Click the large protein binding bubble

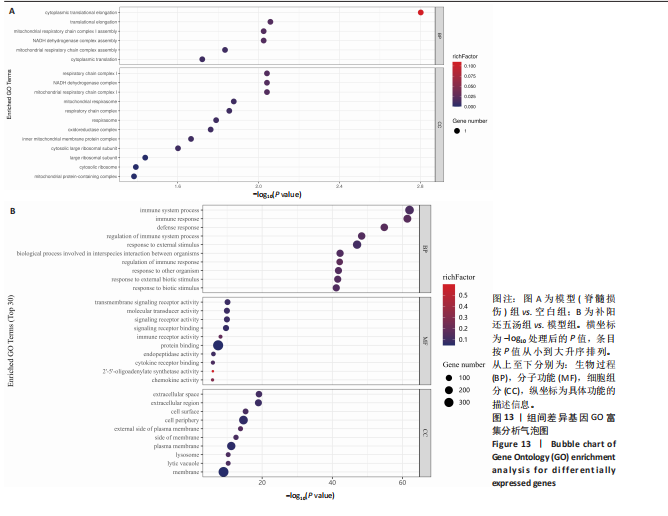[218, 345]
